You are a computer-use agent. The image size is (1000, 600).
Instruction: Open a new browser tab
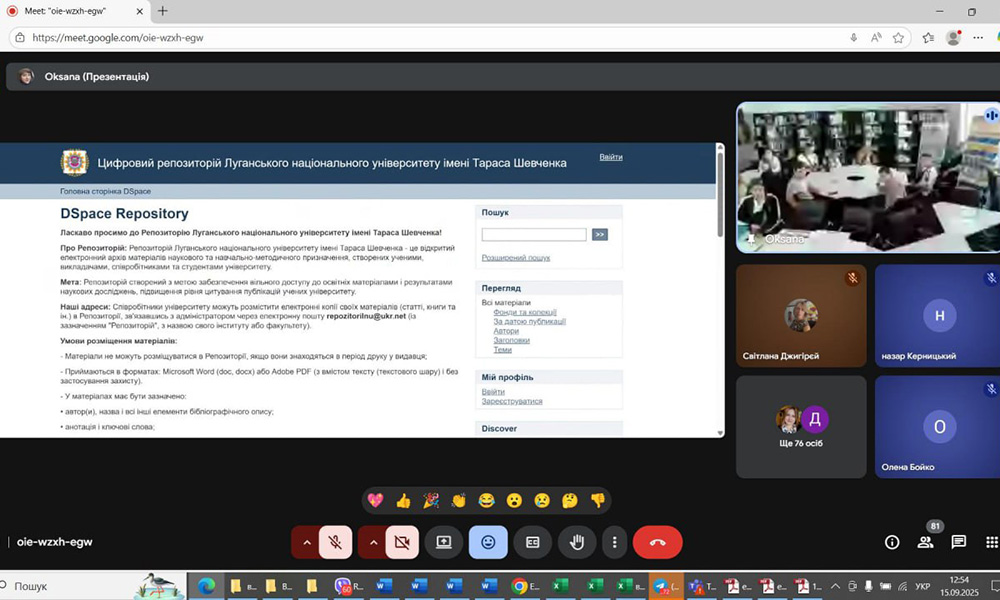pyautogui.click(x=163, y=11)
